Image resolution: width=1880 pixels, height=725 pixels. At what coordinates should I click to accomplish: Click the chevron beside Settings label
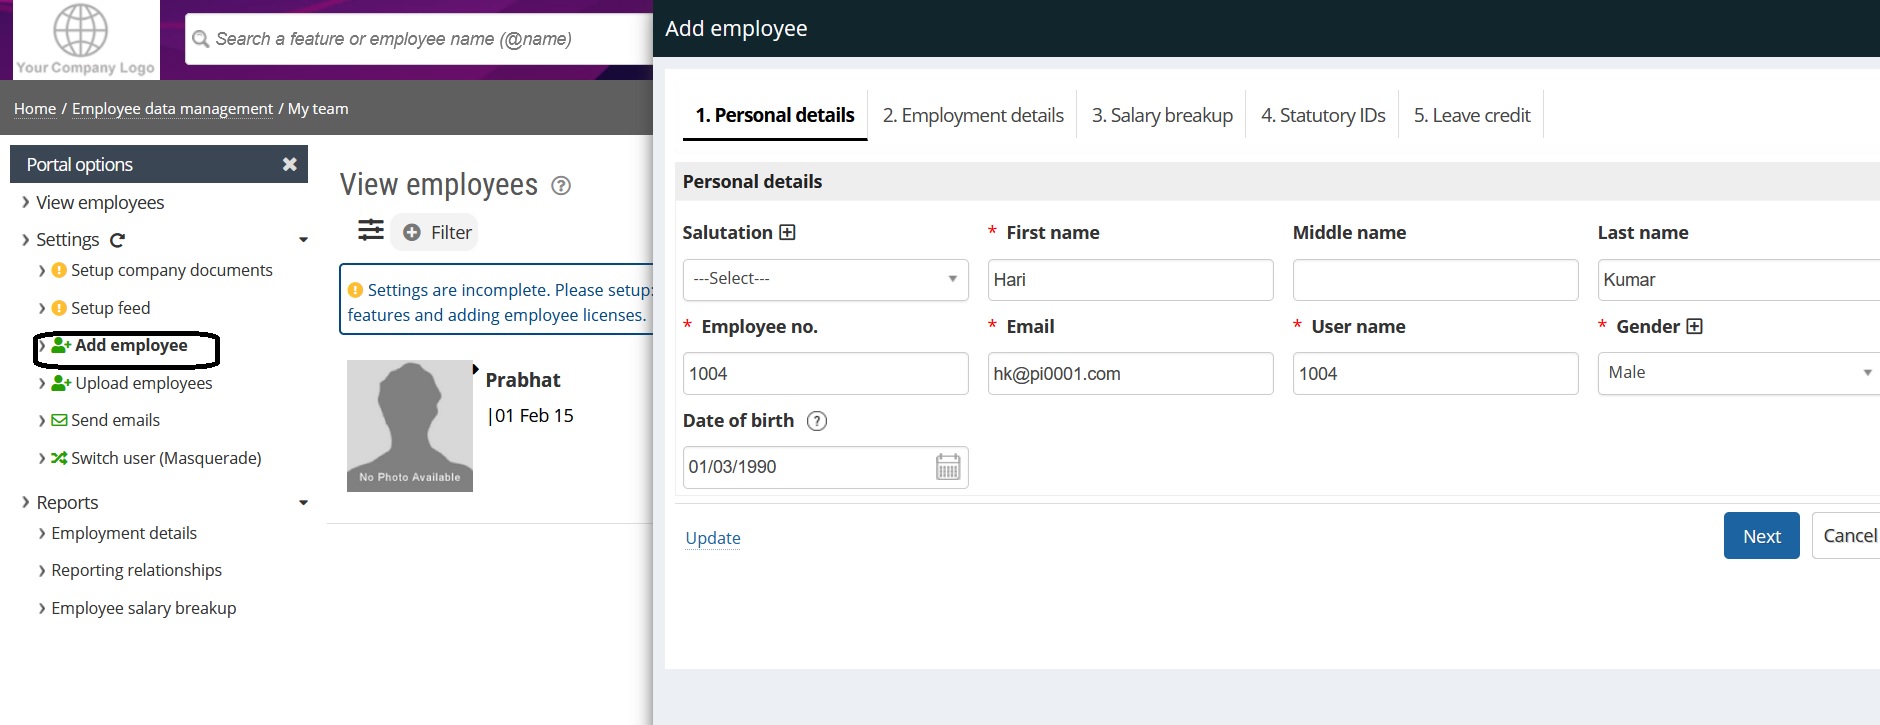click(x=26, y=239)
